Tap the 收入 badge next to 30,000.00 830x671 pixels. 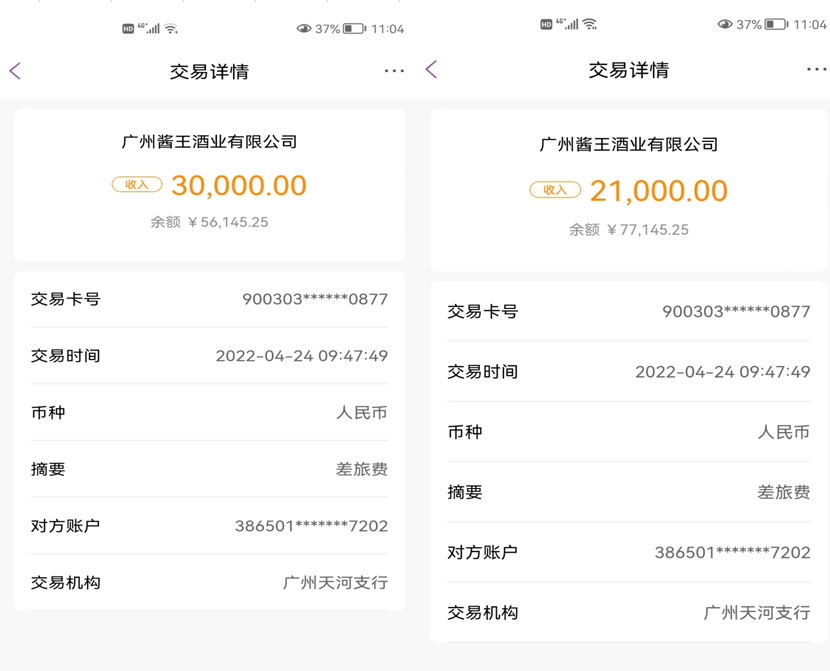tap(137, 184)
